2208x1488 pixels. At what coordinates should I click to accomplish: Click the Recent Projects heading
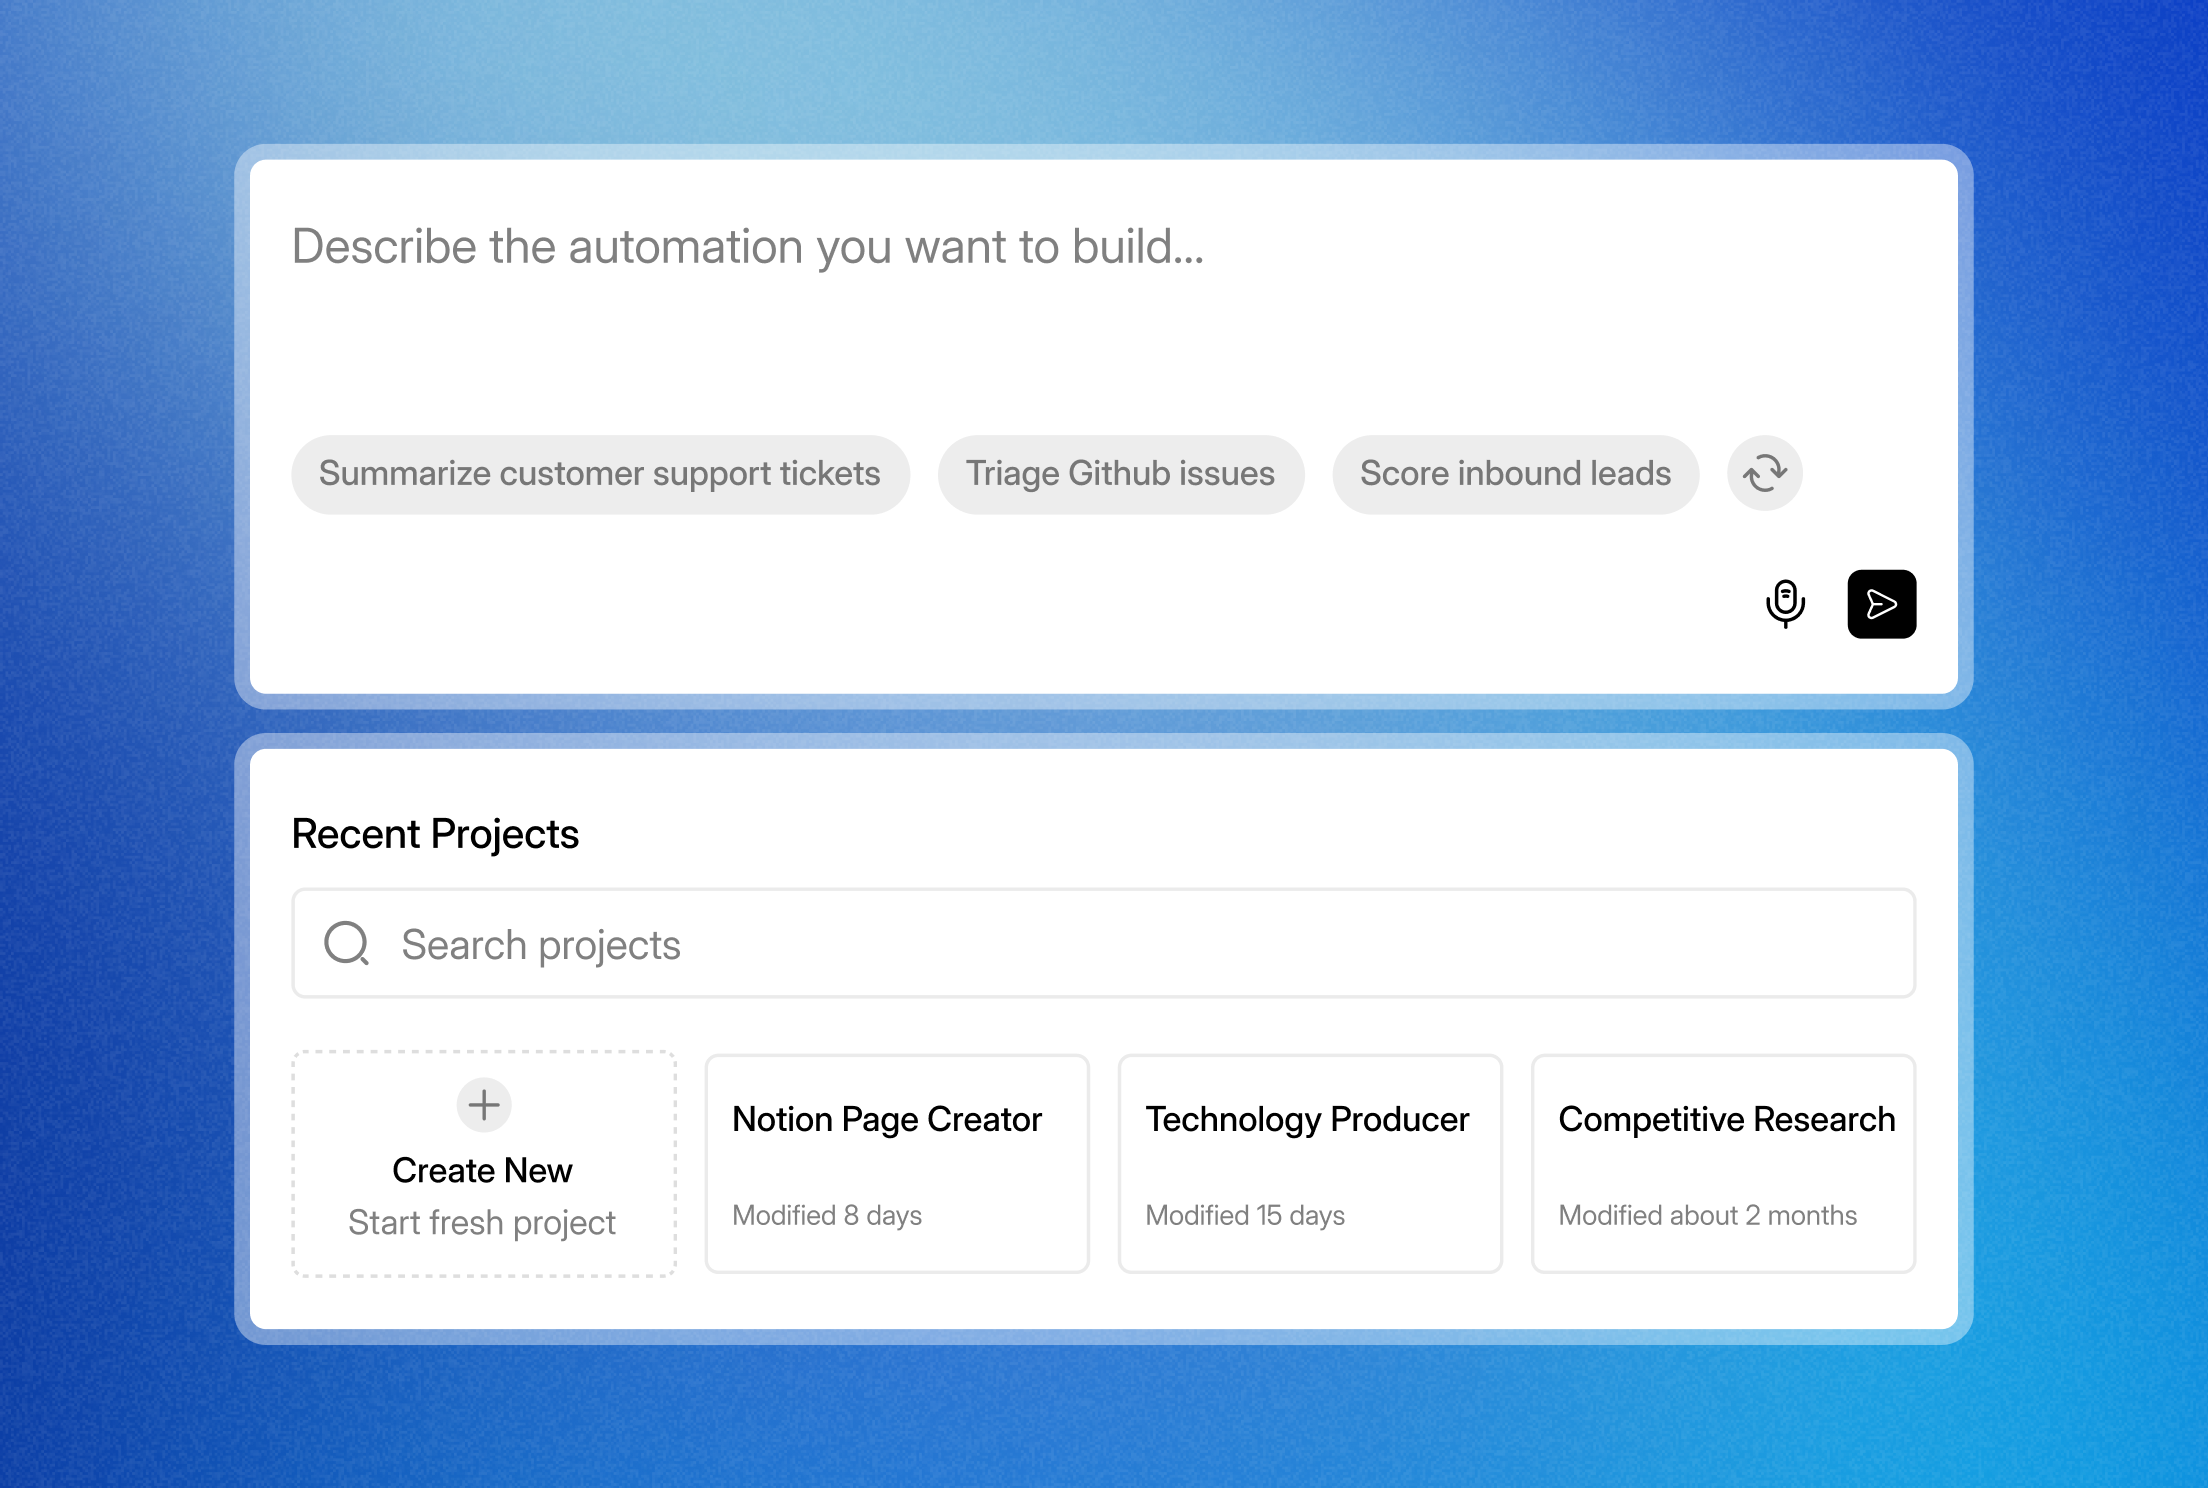(x=435, y=834)
